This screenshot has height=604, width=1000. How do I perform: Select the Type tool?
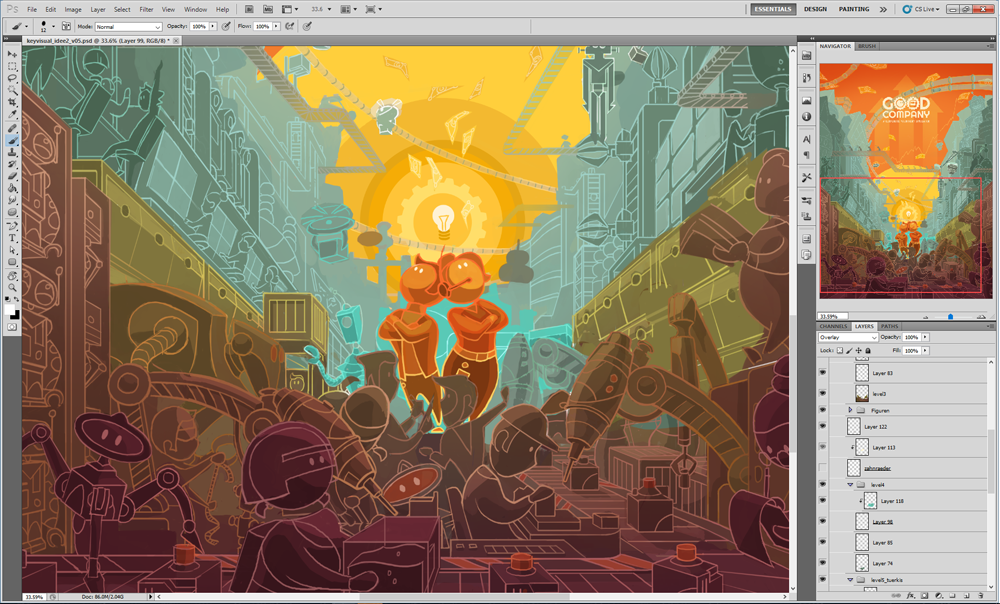point(12,238)
